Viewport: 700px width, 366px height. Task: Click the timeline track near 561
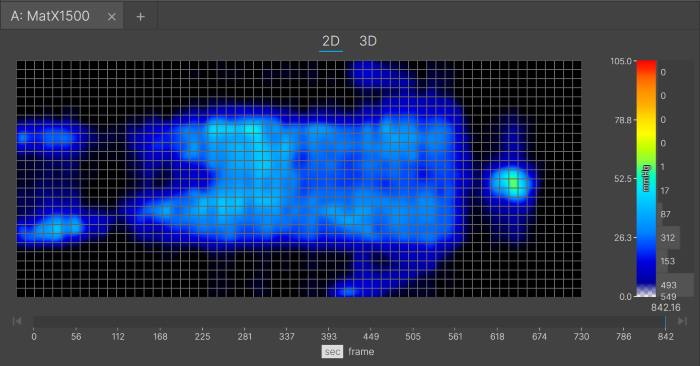tap(455, 322)
